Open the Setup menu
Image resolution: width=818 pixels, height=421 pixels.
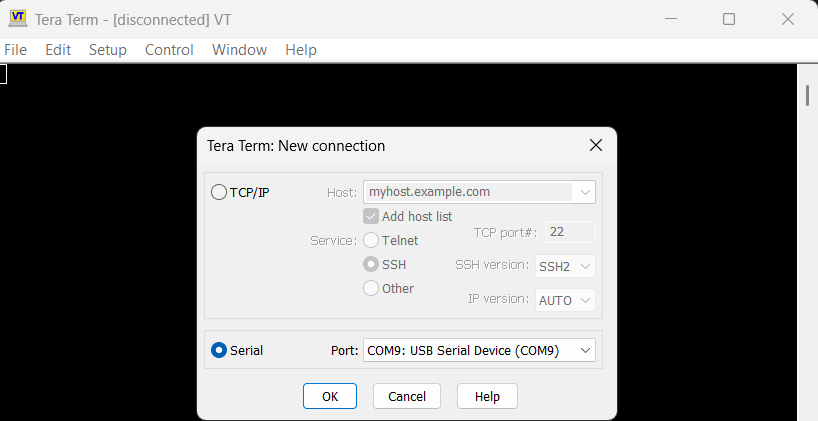click(108, 50)
